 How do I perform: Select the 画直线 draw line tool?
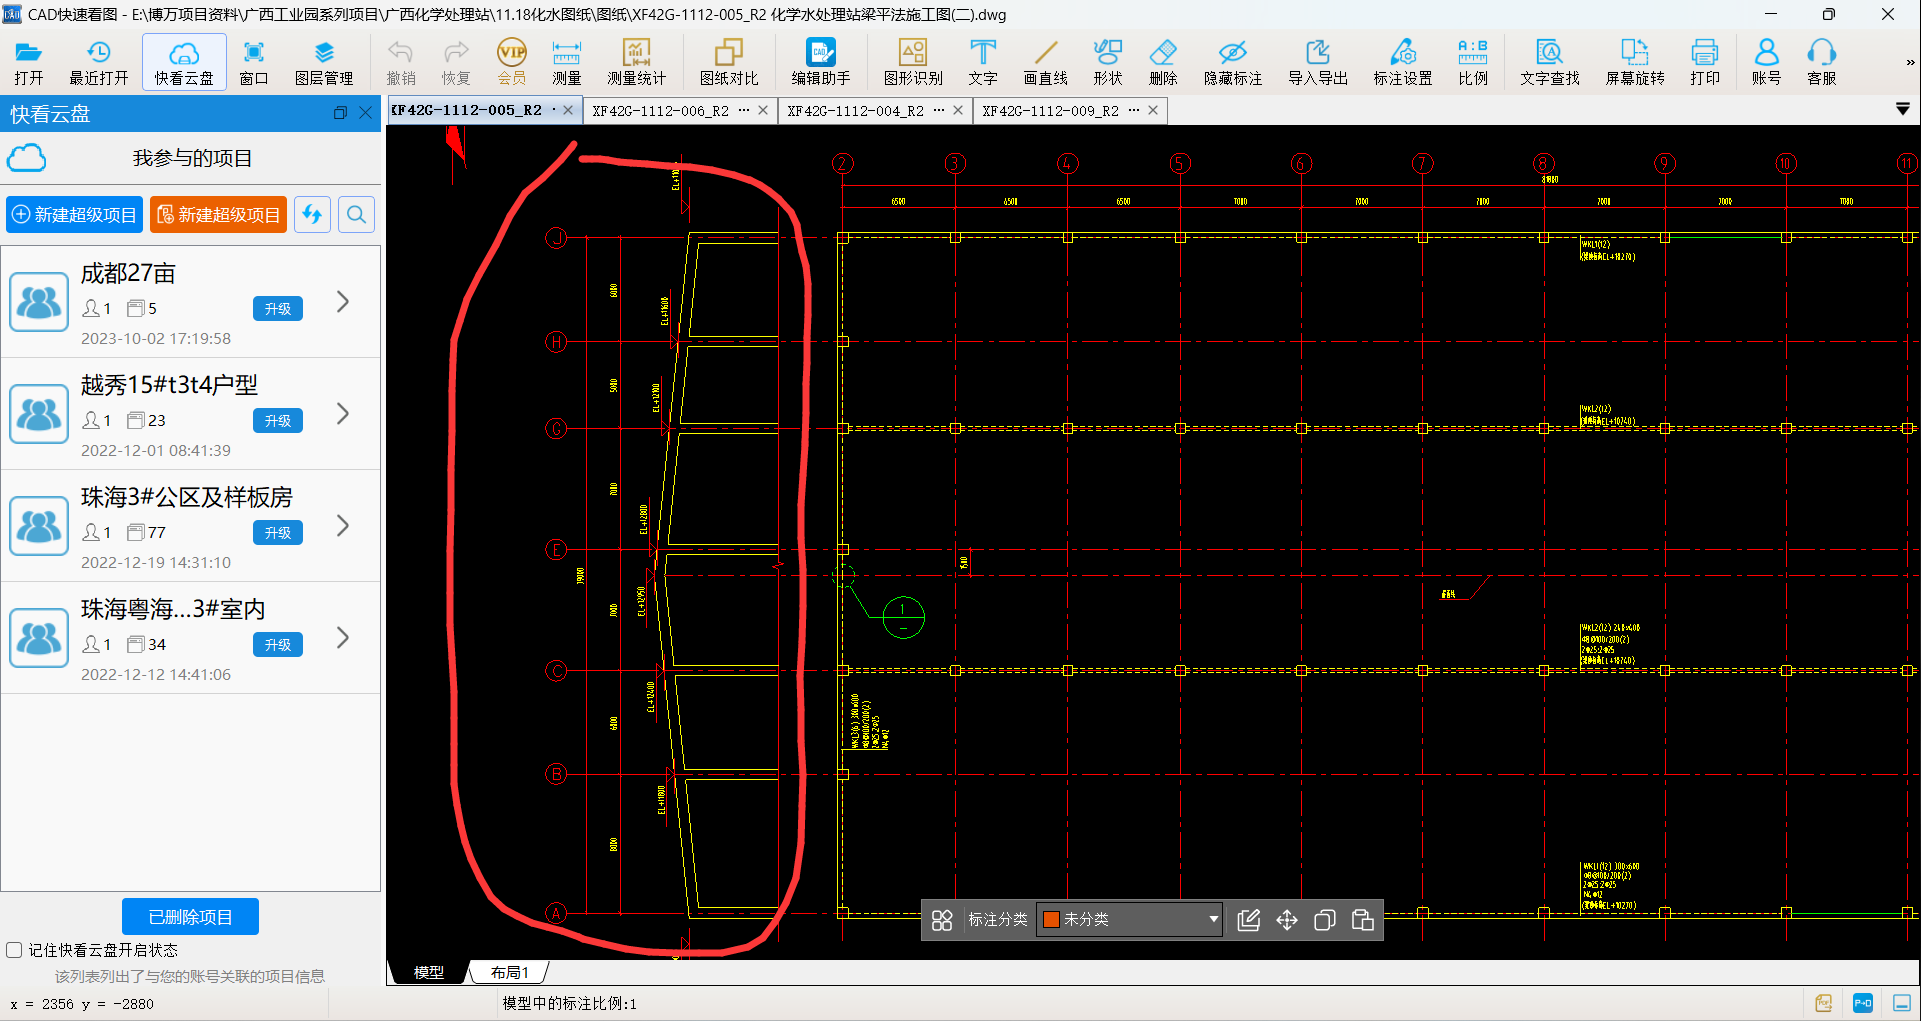[x=1046, y=62]
